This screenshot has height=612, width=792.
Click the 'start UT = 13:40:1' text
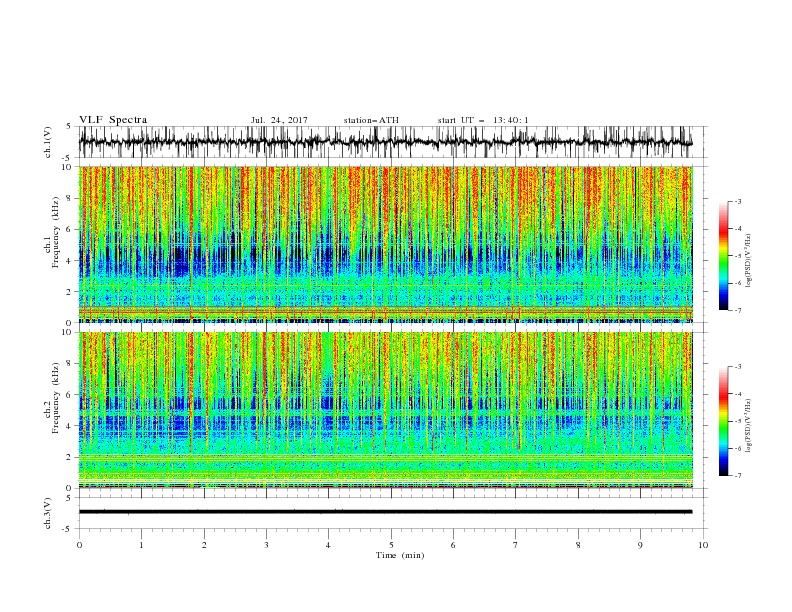tap(483, 120)
